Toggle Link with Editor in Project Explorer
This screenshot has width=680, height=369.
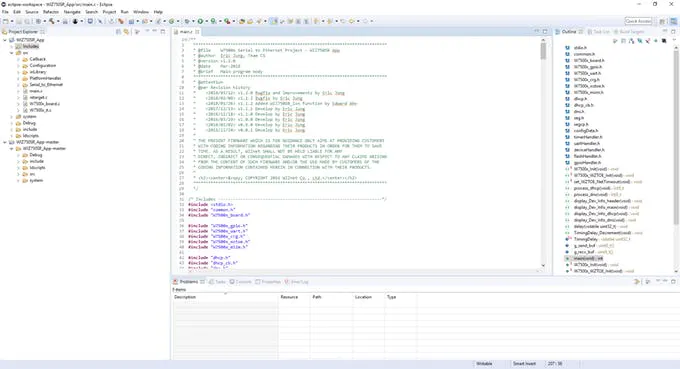126,32
